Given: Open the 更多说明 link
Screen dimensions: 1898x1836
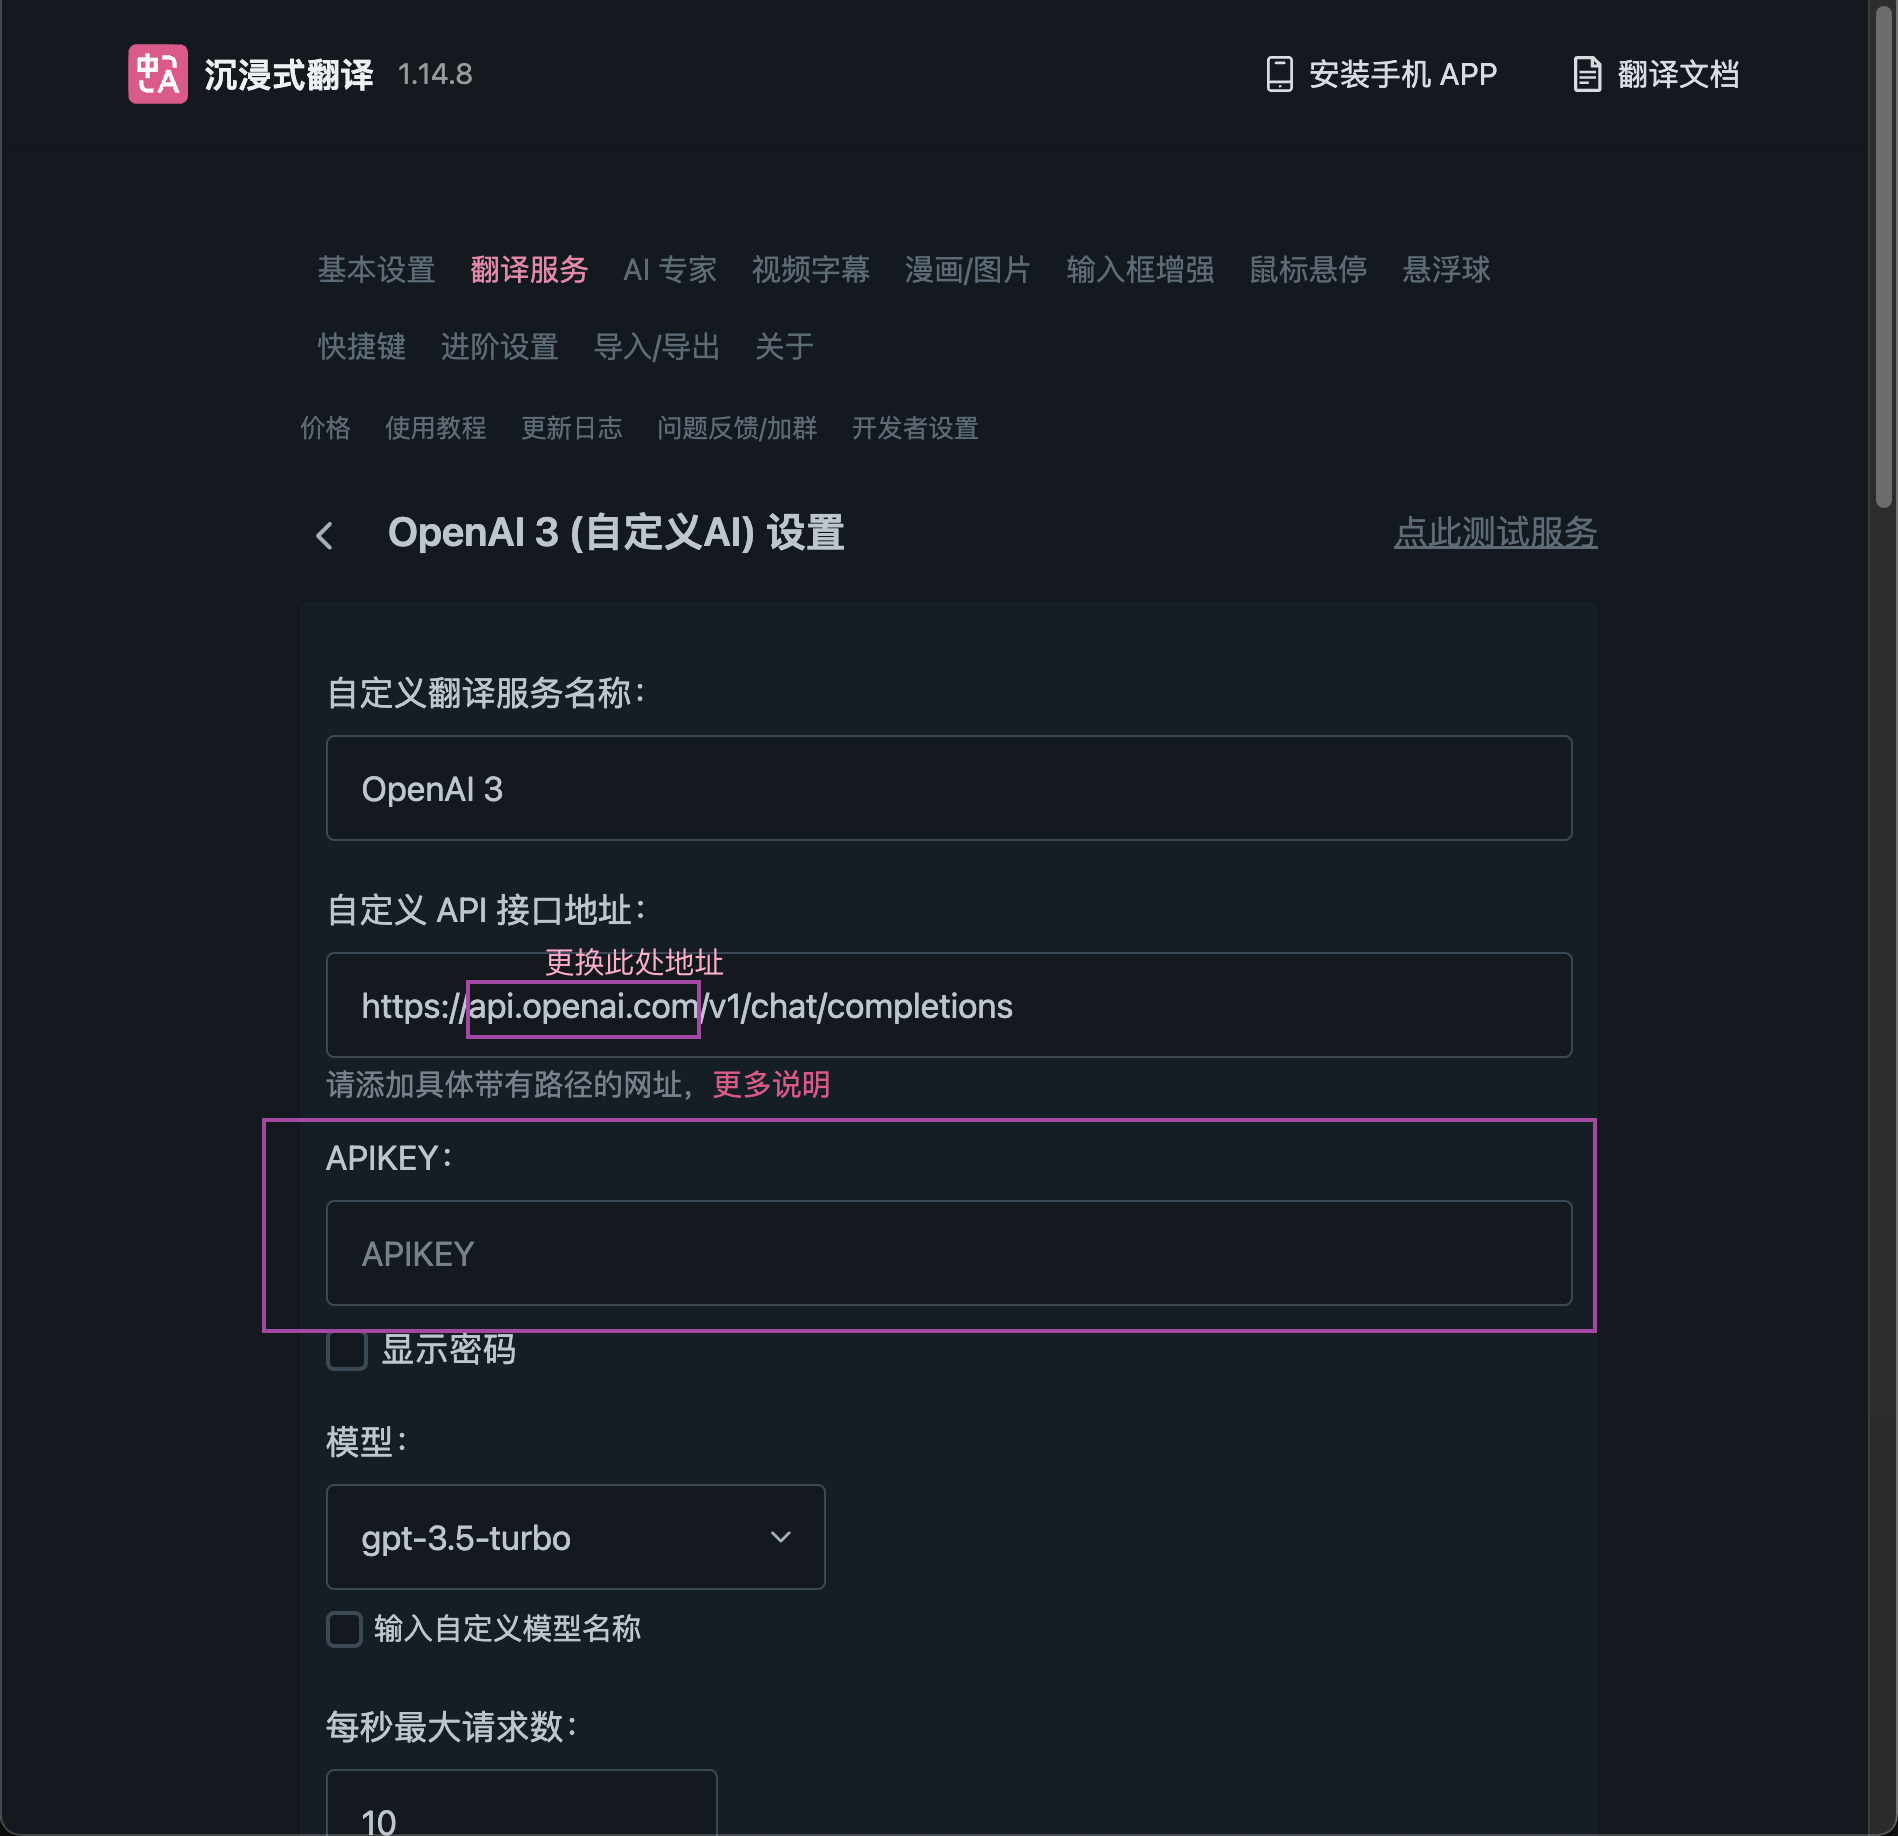Looking at the screenshot, I should pos(770,1085).
